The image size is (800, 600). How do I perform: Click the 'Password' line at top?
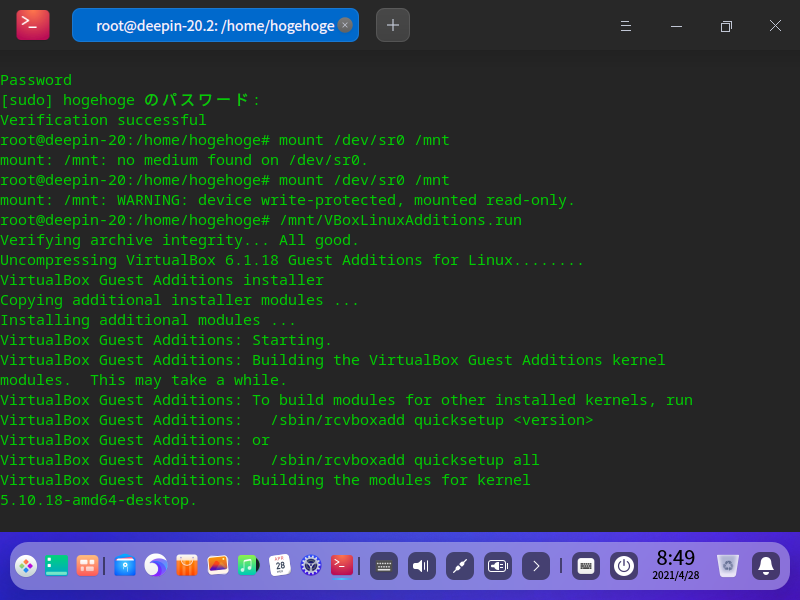[x=36, y=80]
